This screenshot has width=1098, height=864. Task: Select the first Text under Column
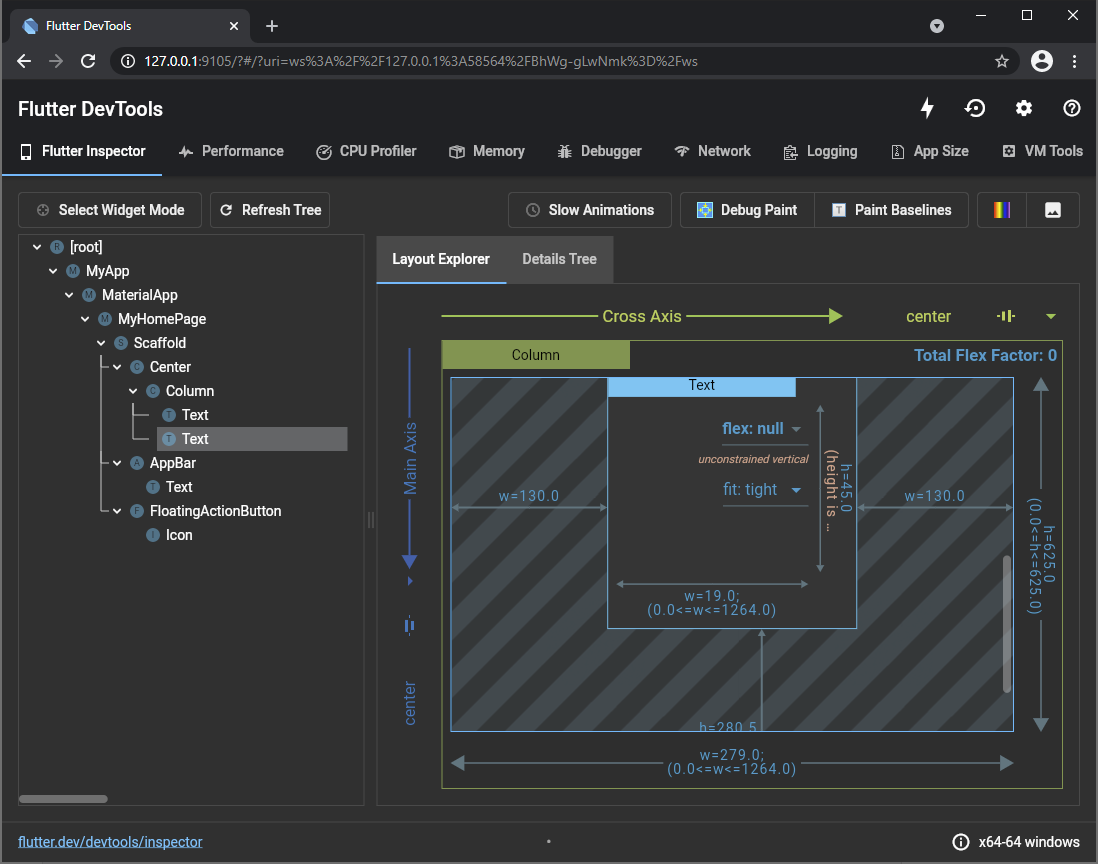click(195, 415)
